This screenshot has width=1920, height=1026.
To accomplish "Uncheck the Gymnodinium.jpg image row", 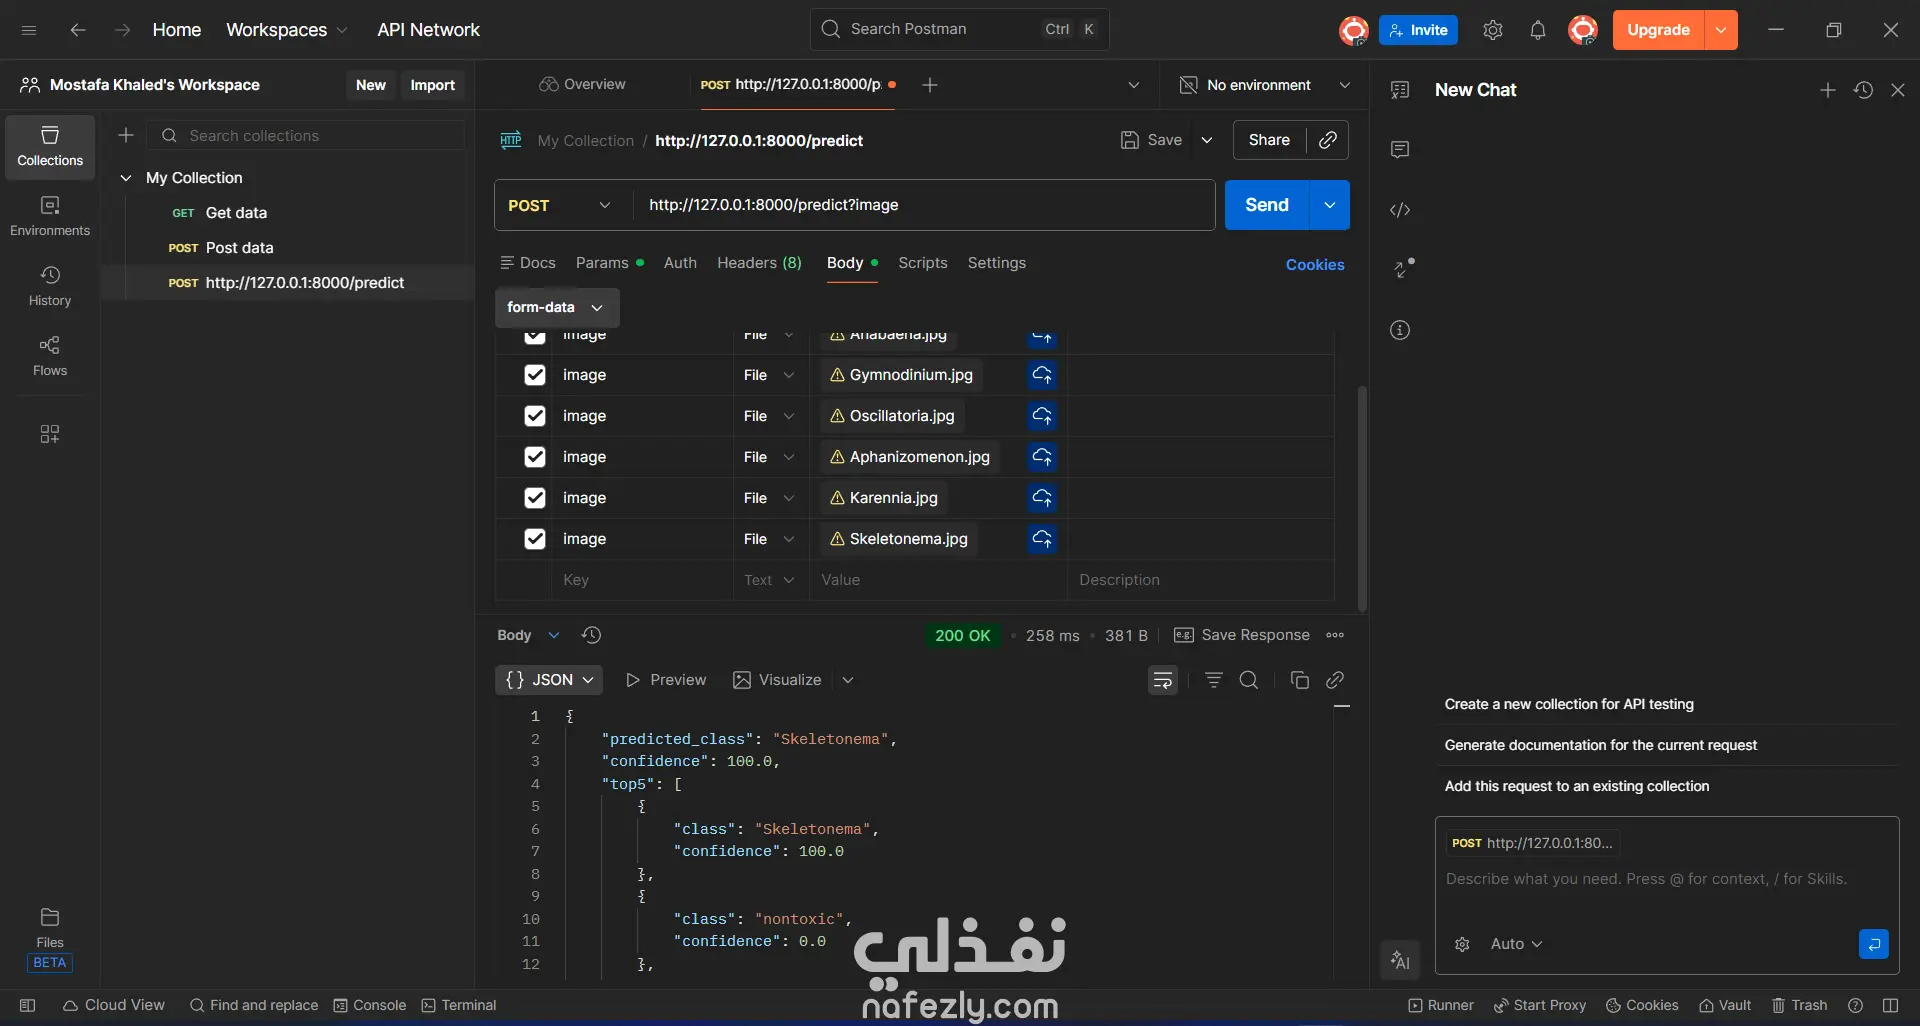I will point(535,375).
